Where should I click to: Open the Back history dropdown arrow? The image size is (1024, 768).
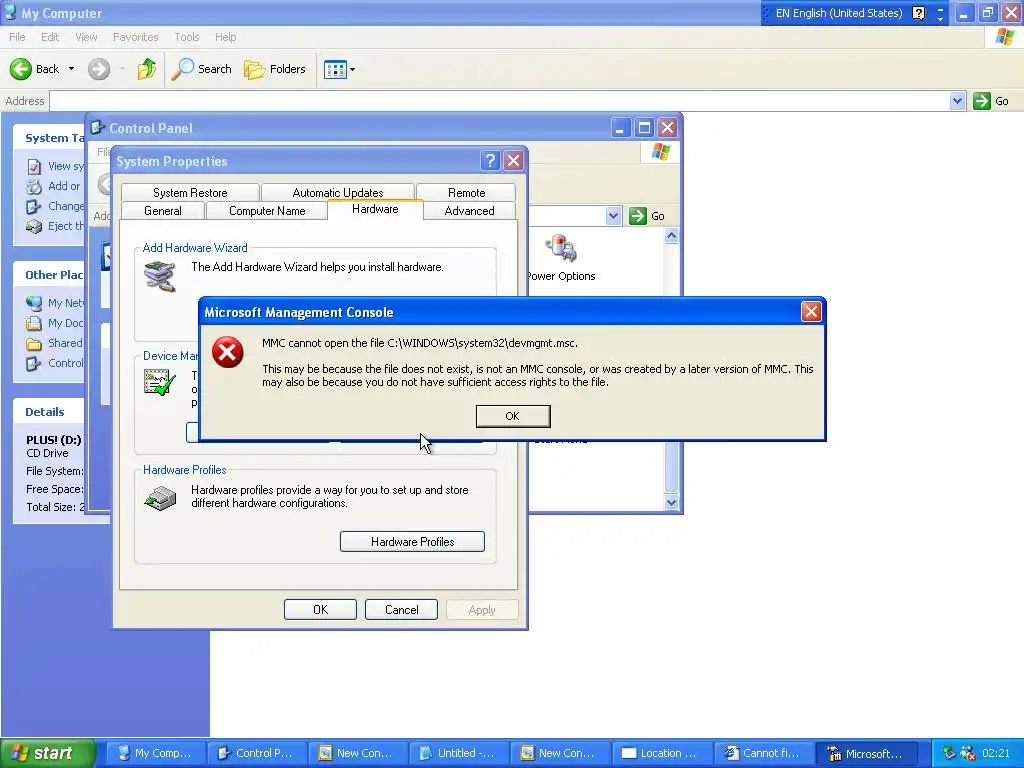point(71,69)
